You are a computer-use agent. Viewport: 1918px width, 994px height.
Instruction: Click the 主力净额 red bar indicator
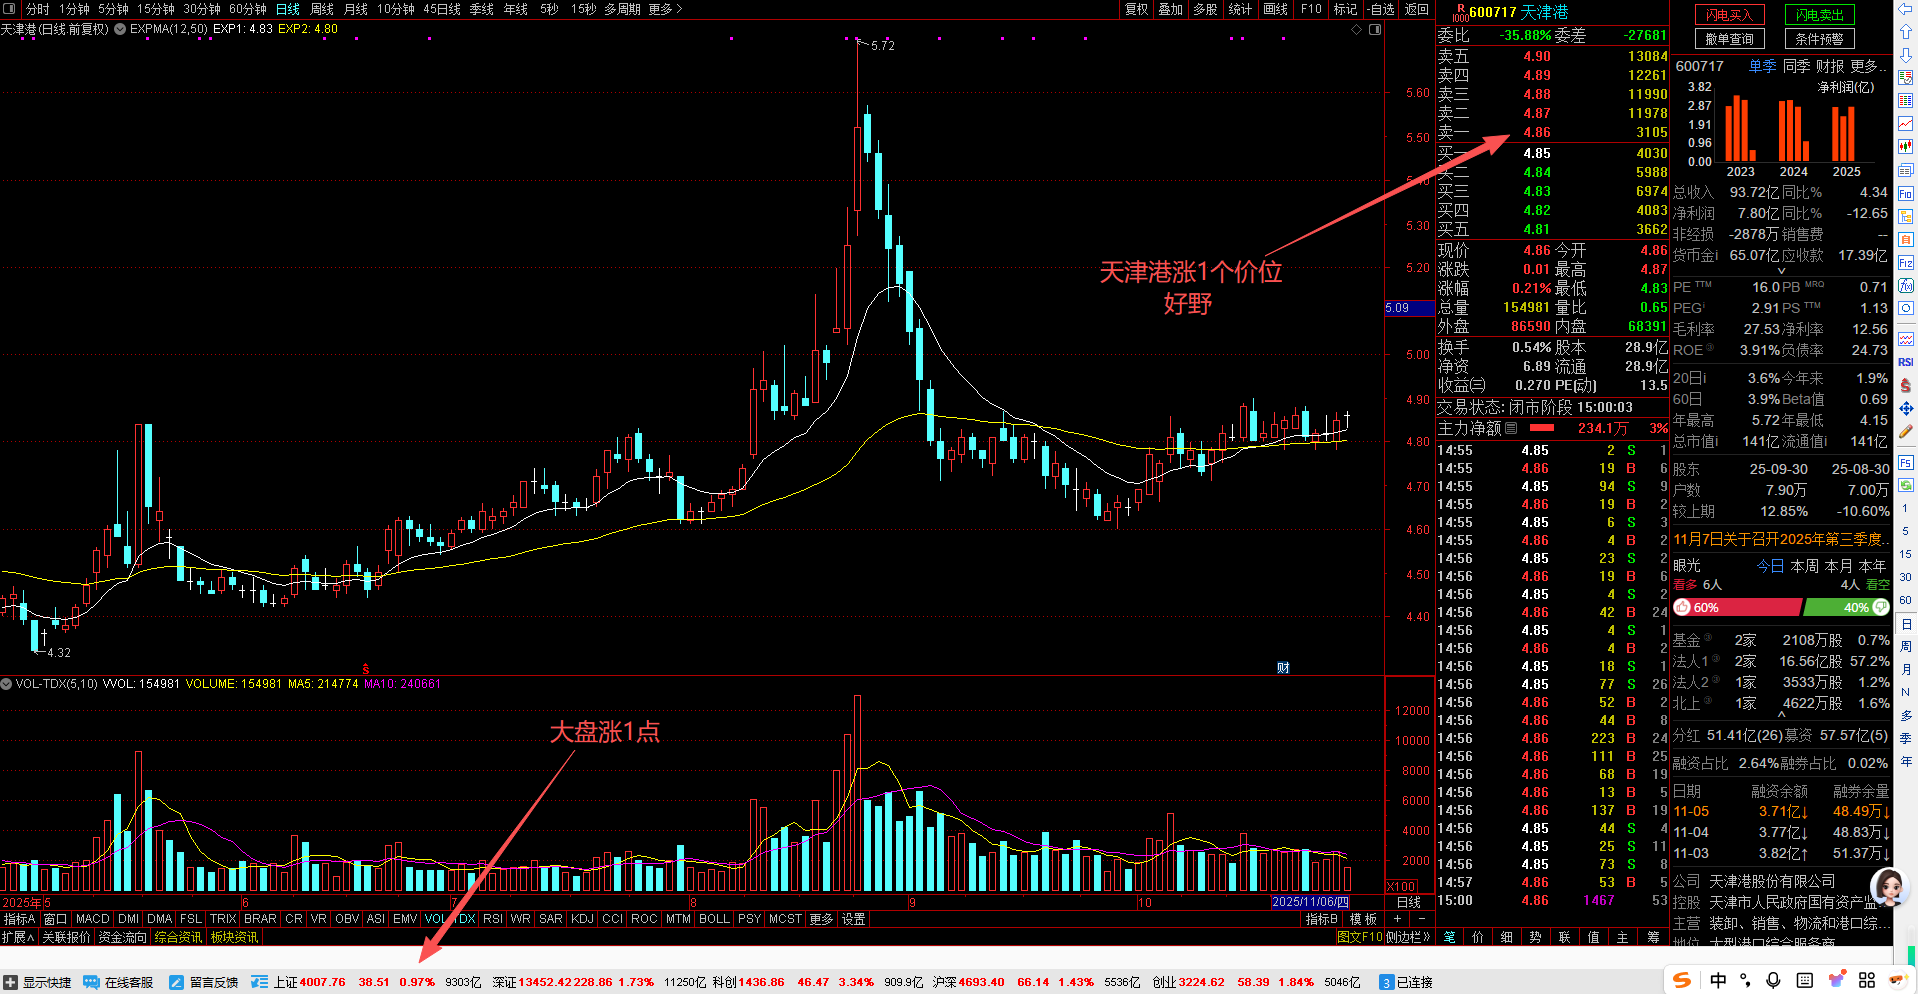coord(1542,428)
